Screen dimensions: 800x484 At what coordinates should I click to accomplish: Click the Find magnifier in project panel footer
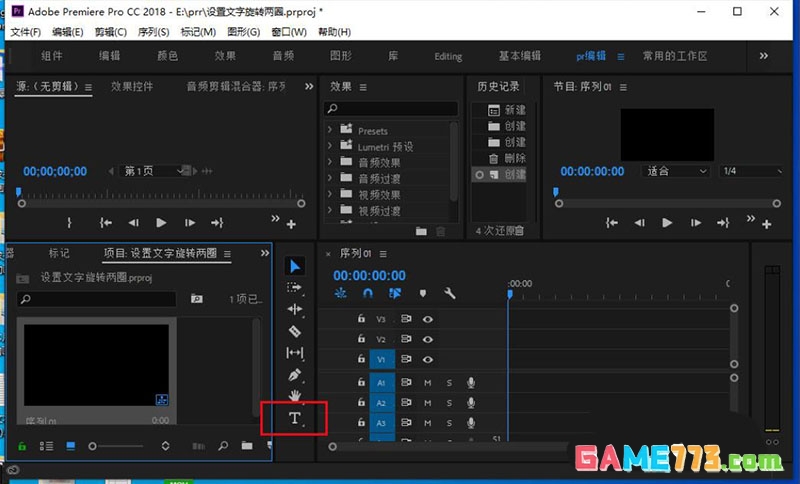223,446
